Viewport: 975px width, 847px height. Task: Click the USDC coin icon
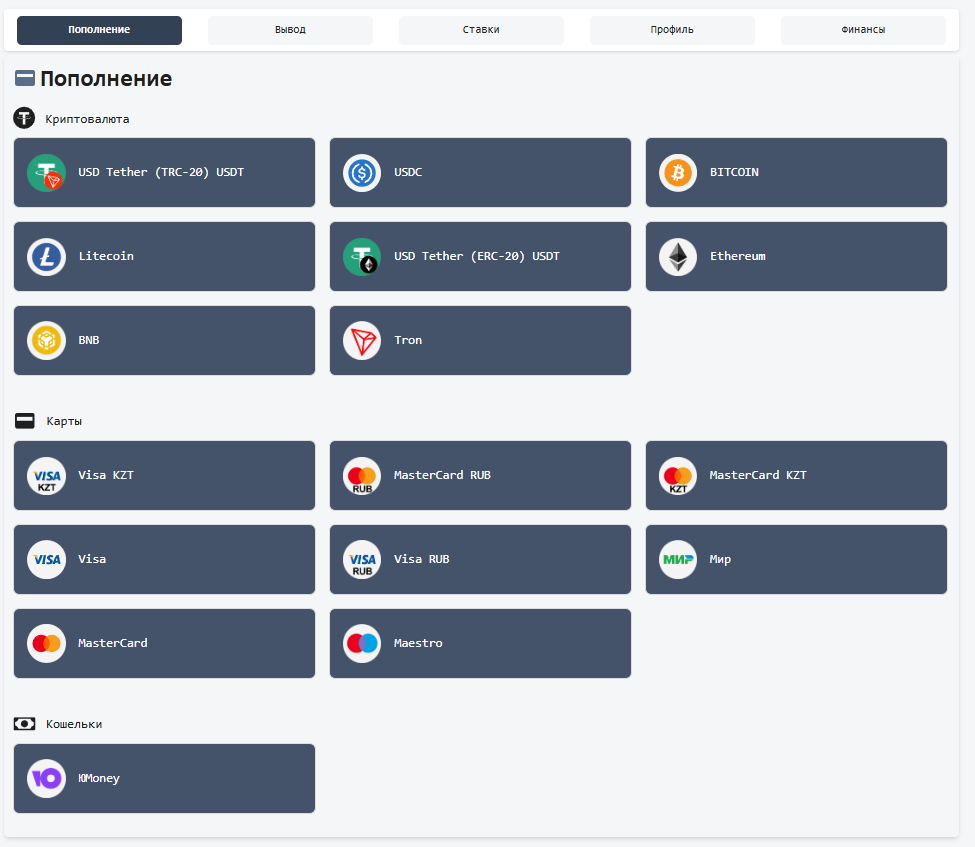[361, 172]
